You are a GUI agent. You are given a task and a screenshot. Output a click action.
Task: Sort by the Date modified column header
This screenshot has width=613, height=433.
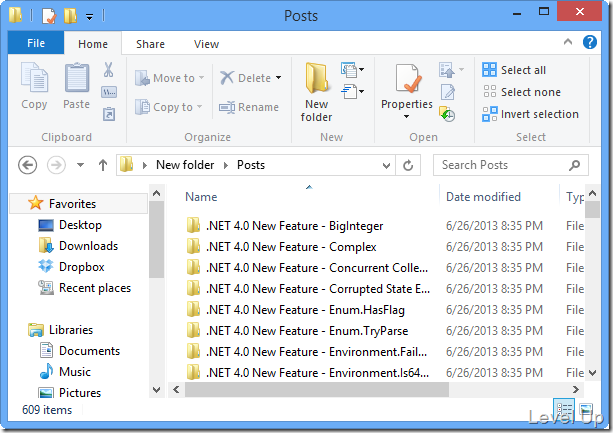(x=483, y=197)
